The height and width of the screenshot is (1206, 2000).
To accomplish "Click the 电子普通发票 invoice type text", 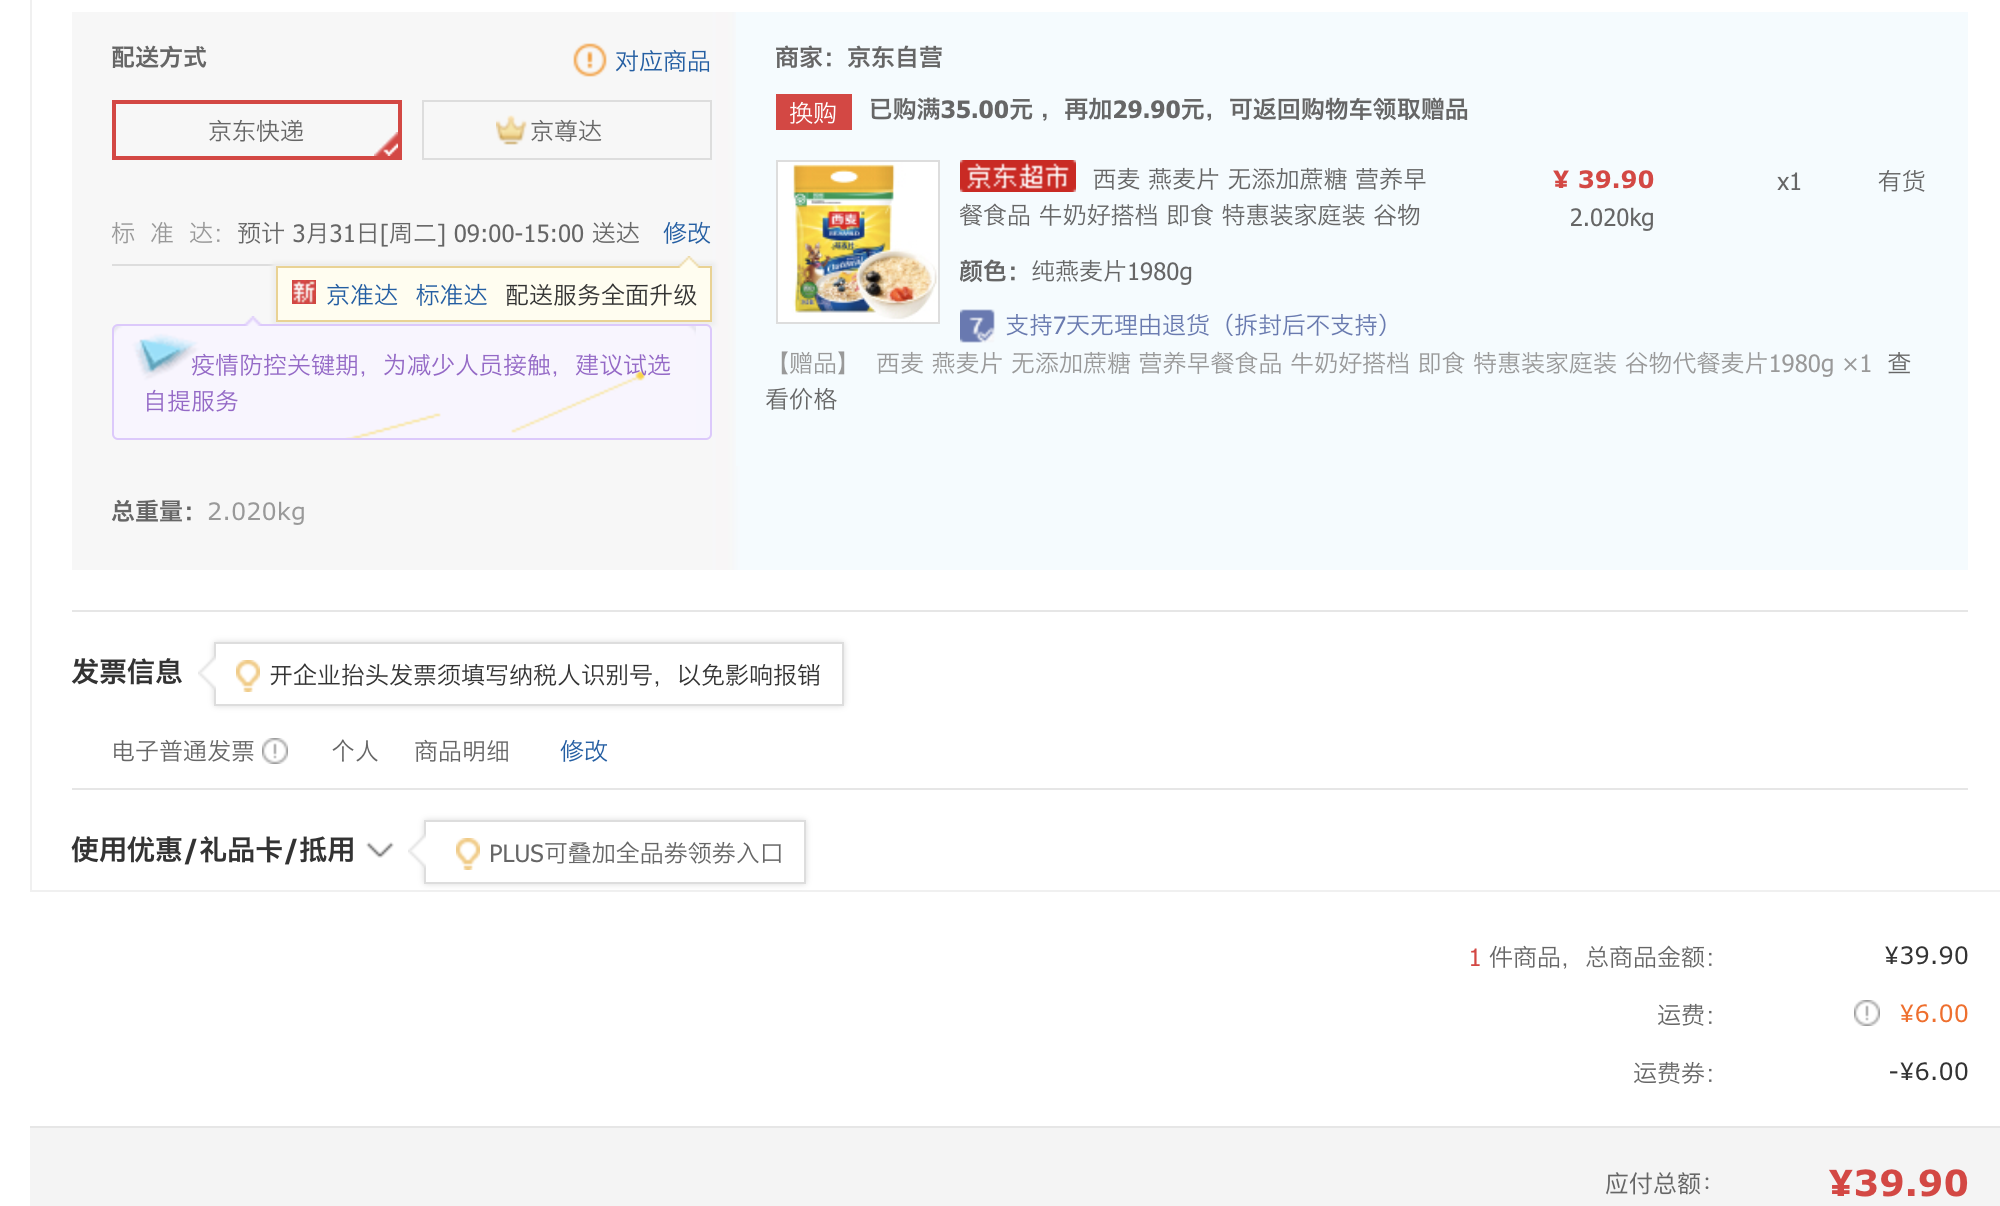I will click(x=184, y=751).
